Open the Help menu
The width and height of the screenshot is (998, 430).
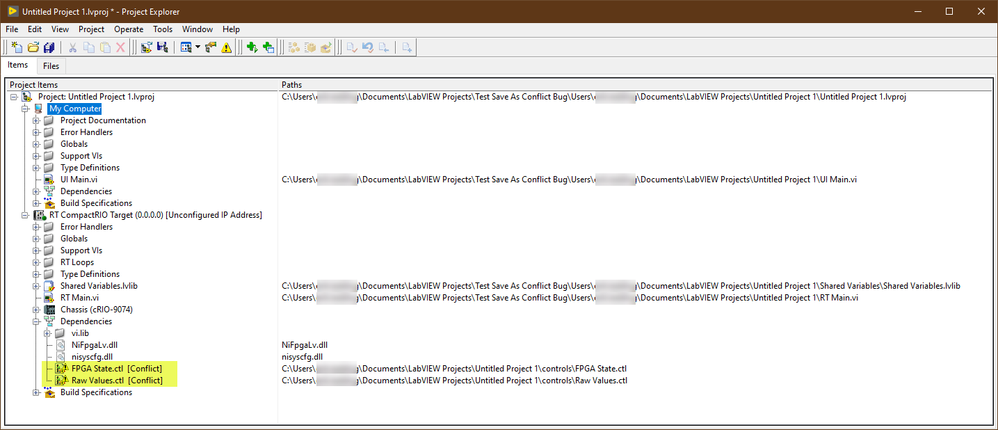click(x=231, y=29)
